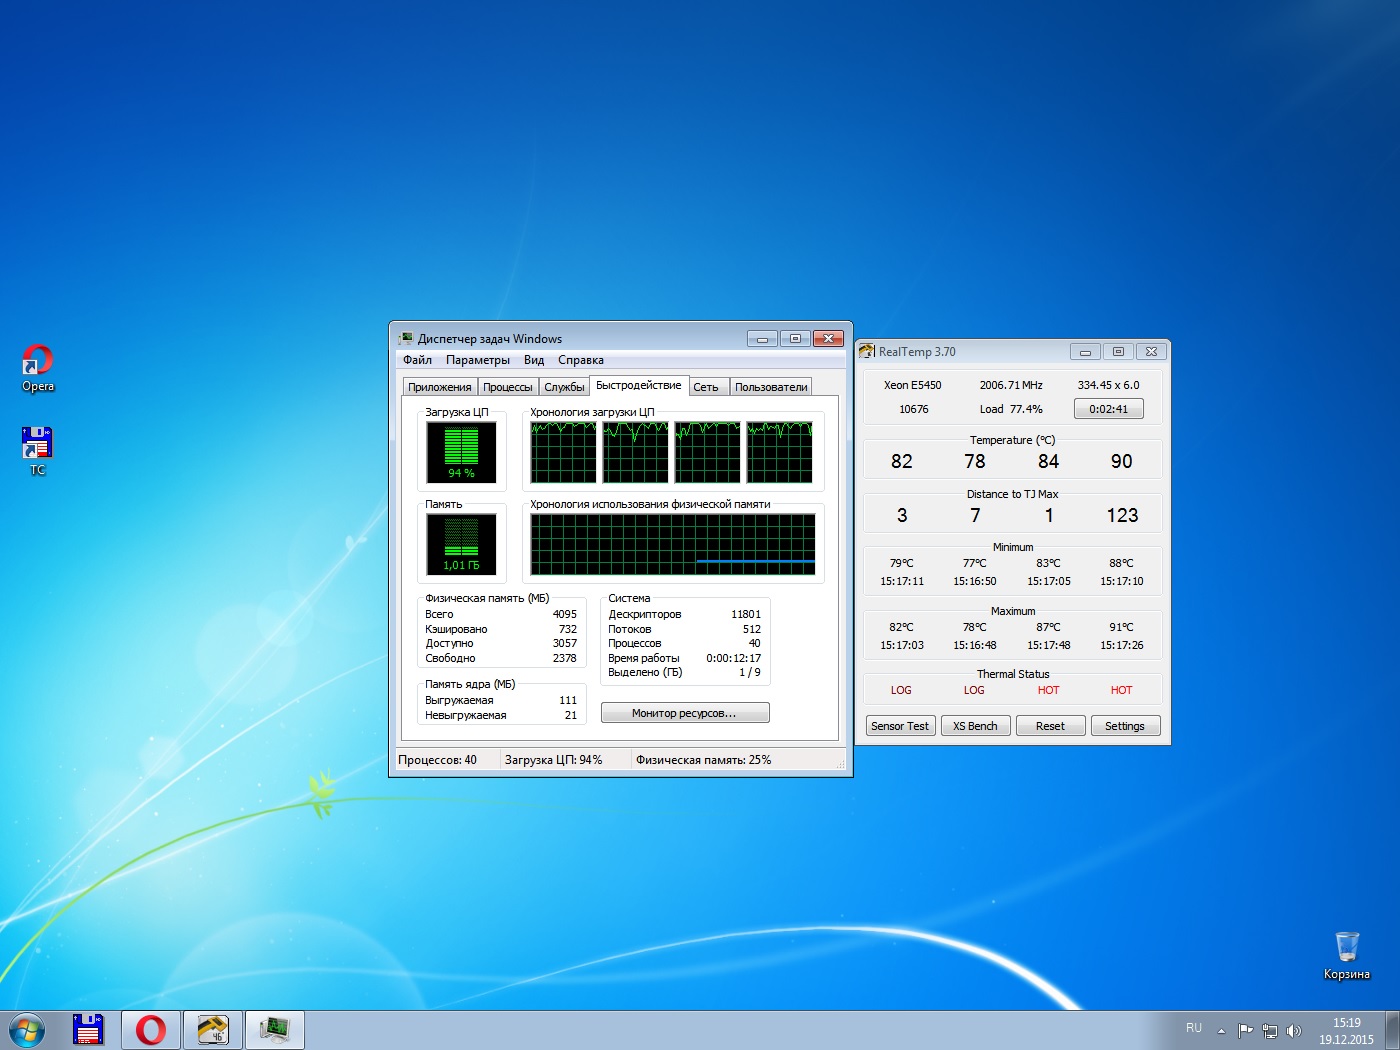Open the Opera shortcut on the desktop

tap(38, 368)
